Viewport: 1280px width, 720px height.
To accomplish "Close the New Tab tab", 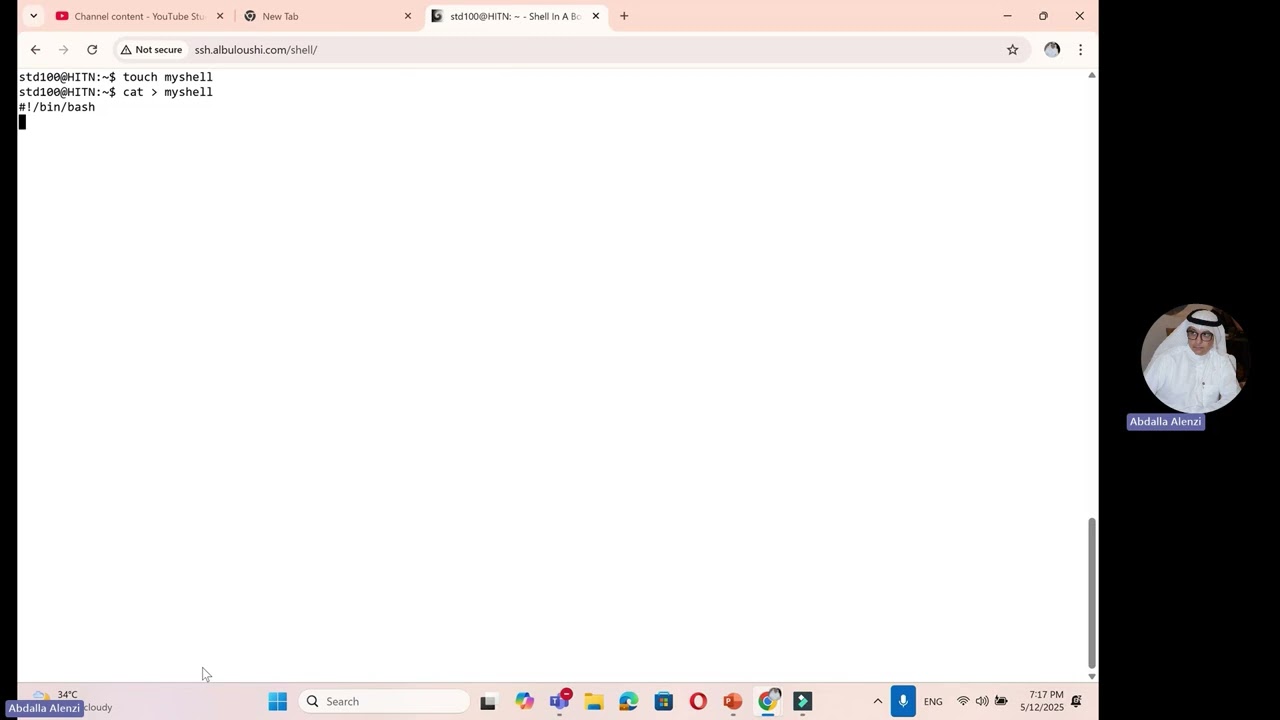I will [x=408, y=16].
